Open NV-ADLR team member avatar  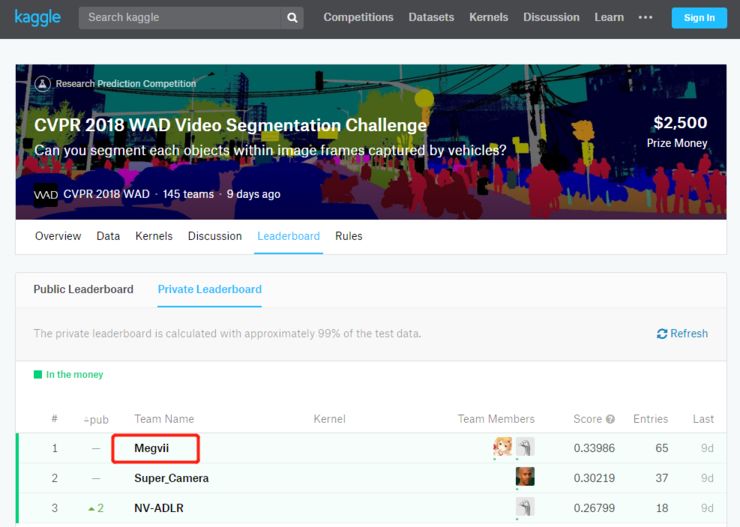(525, 507)
